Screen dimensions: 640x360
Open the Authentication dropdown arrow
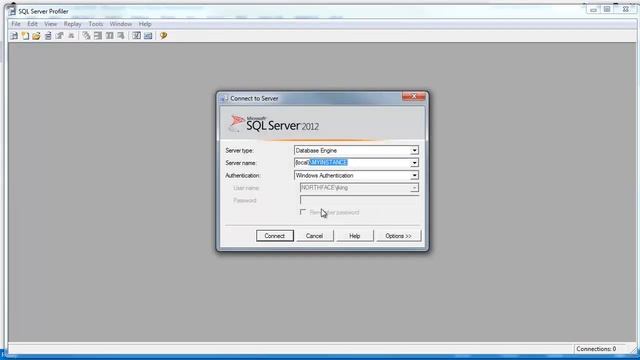[414, 176]
